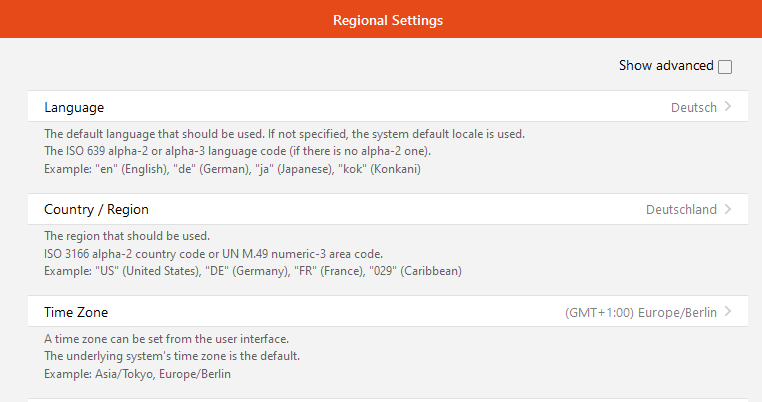Image resolution: width=762 pixels, height=402 pixels.
Task: Click the Show advanced label text
Action: 666,66
